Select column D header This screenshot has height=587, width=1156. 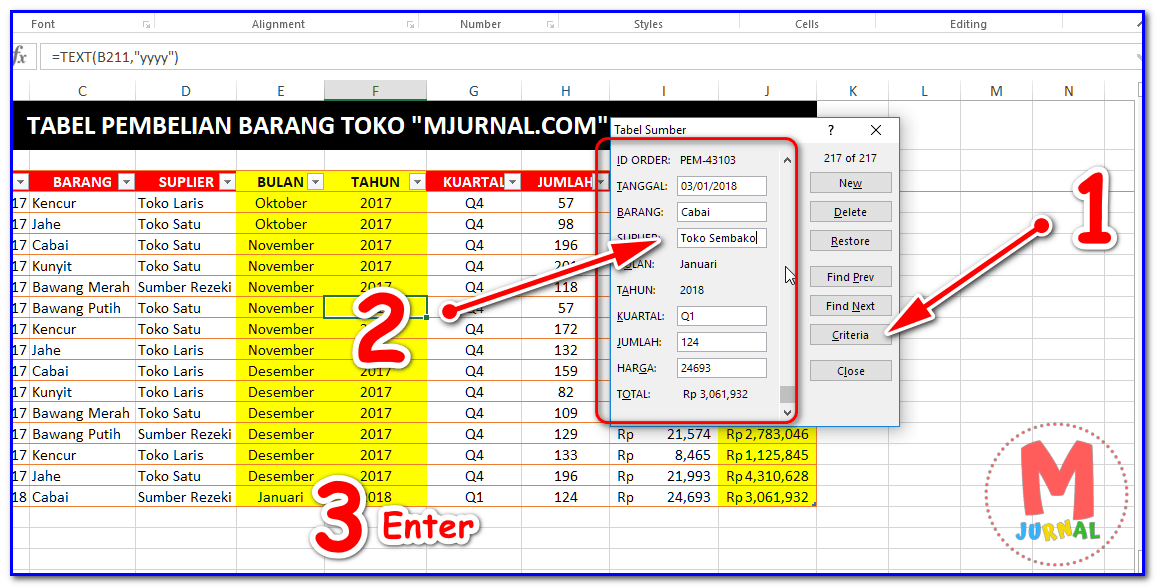[x=185, y=91]
